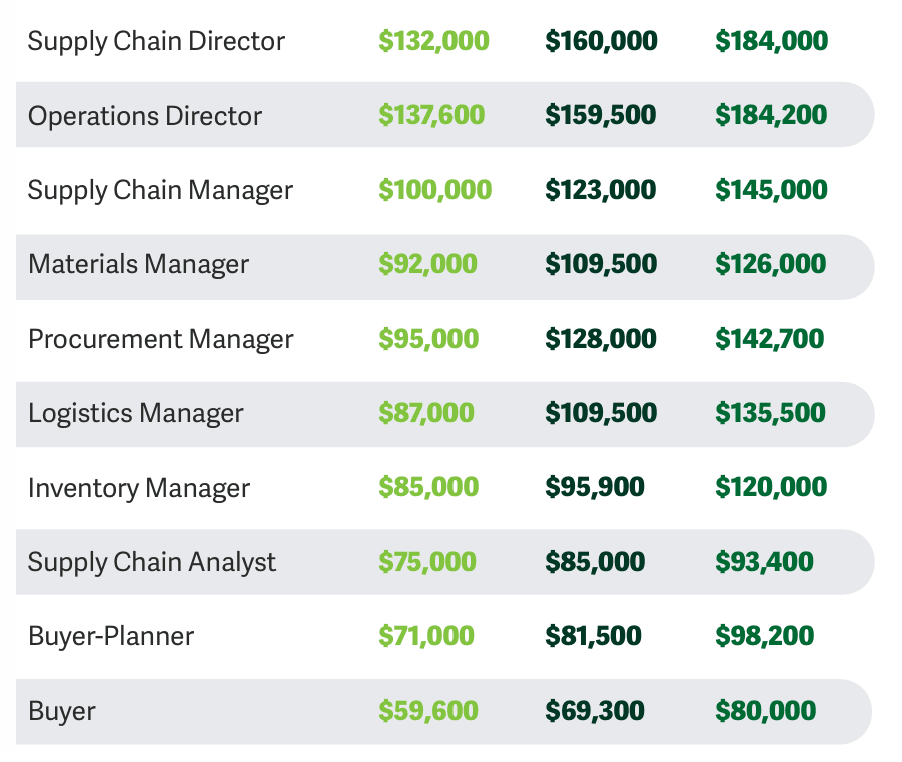Select the $135,500 Logistics Manager salary
Viewport: 902px width, 762px height.
point(770,413)
